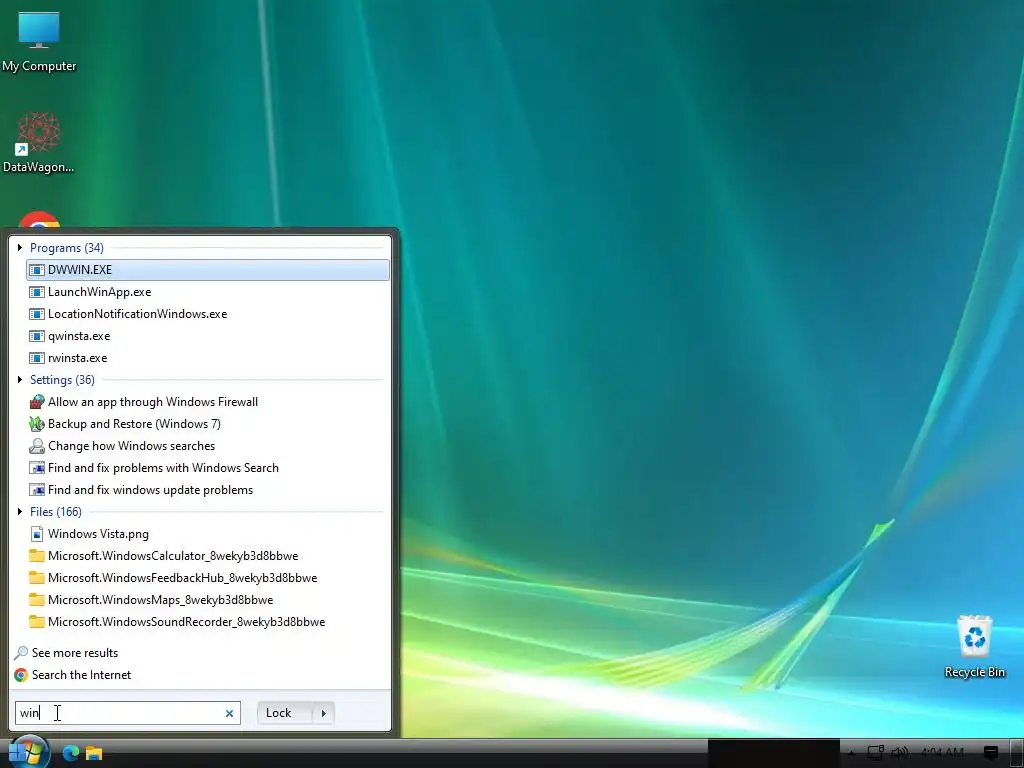The height and width of the screenshot is (768, 1024).
Task: Click the rwinsta.exe program icon
Action: pyautogui.click(x=37, y=358)
